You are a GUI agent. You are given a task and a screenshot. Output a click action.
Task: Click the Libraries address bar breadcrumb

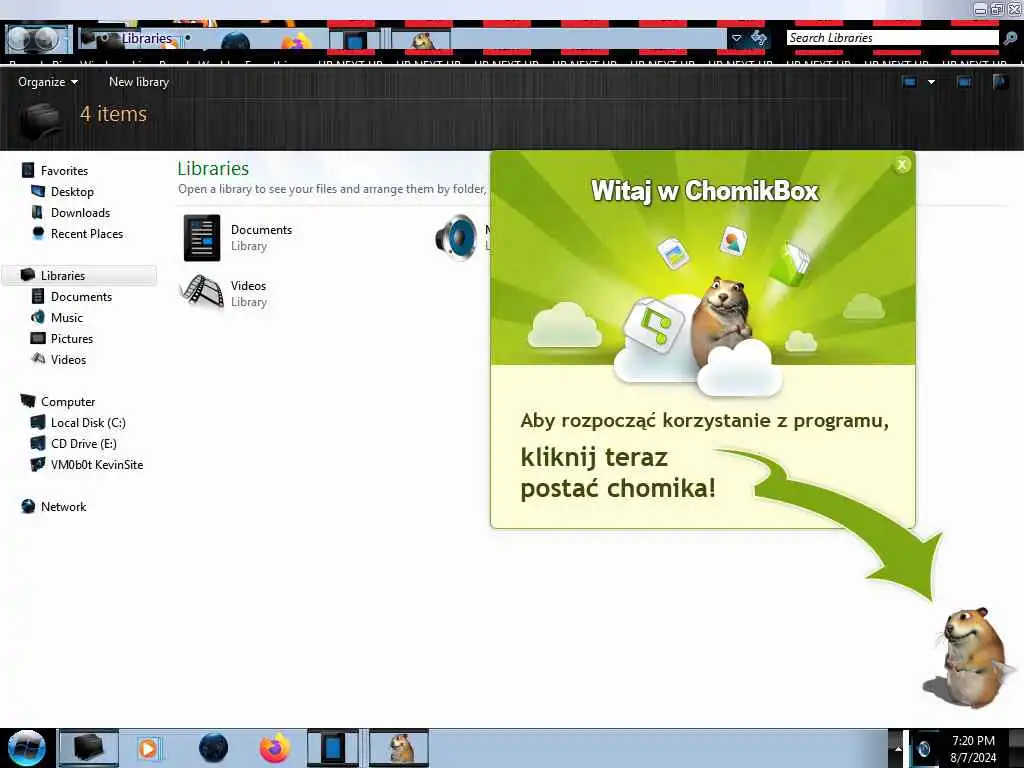point(146,39)
